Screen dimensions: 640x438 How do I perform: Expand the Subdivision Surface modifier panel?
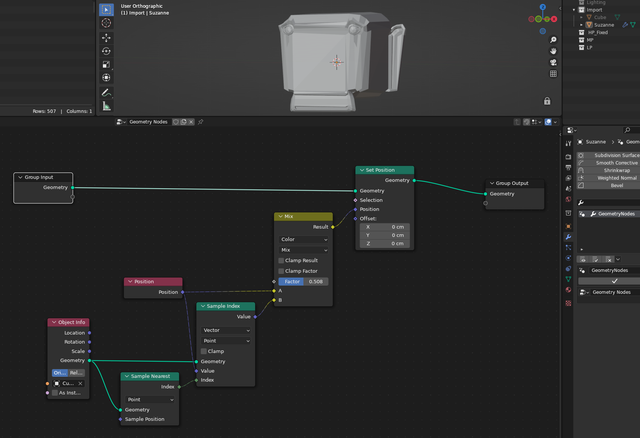(x=608, y=155)
